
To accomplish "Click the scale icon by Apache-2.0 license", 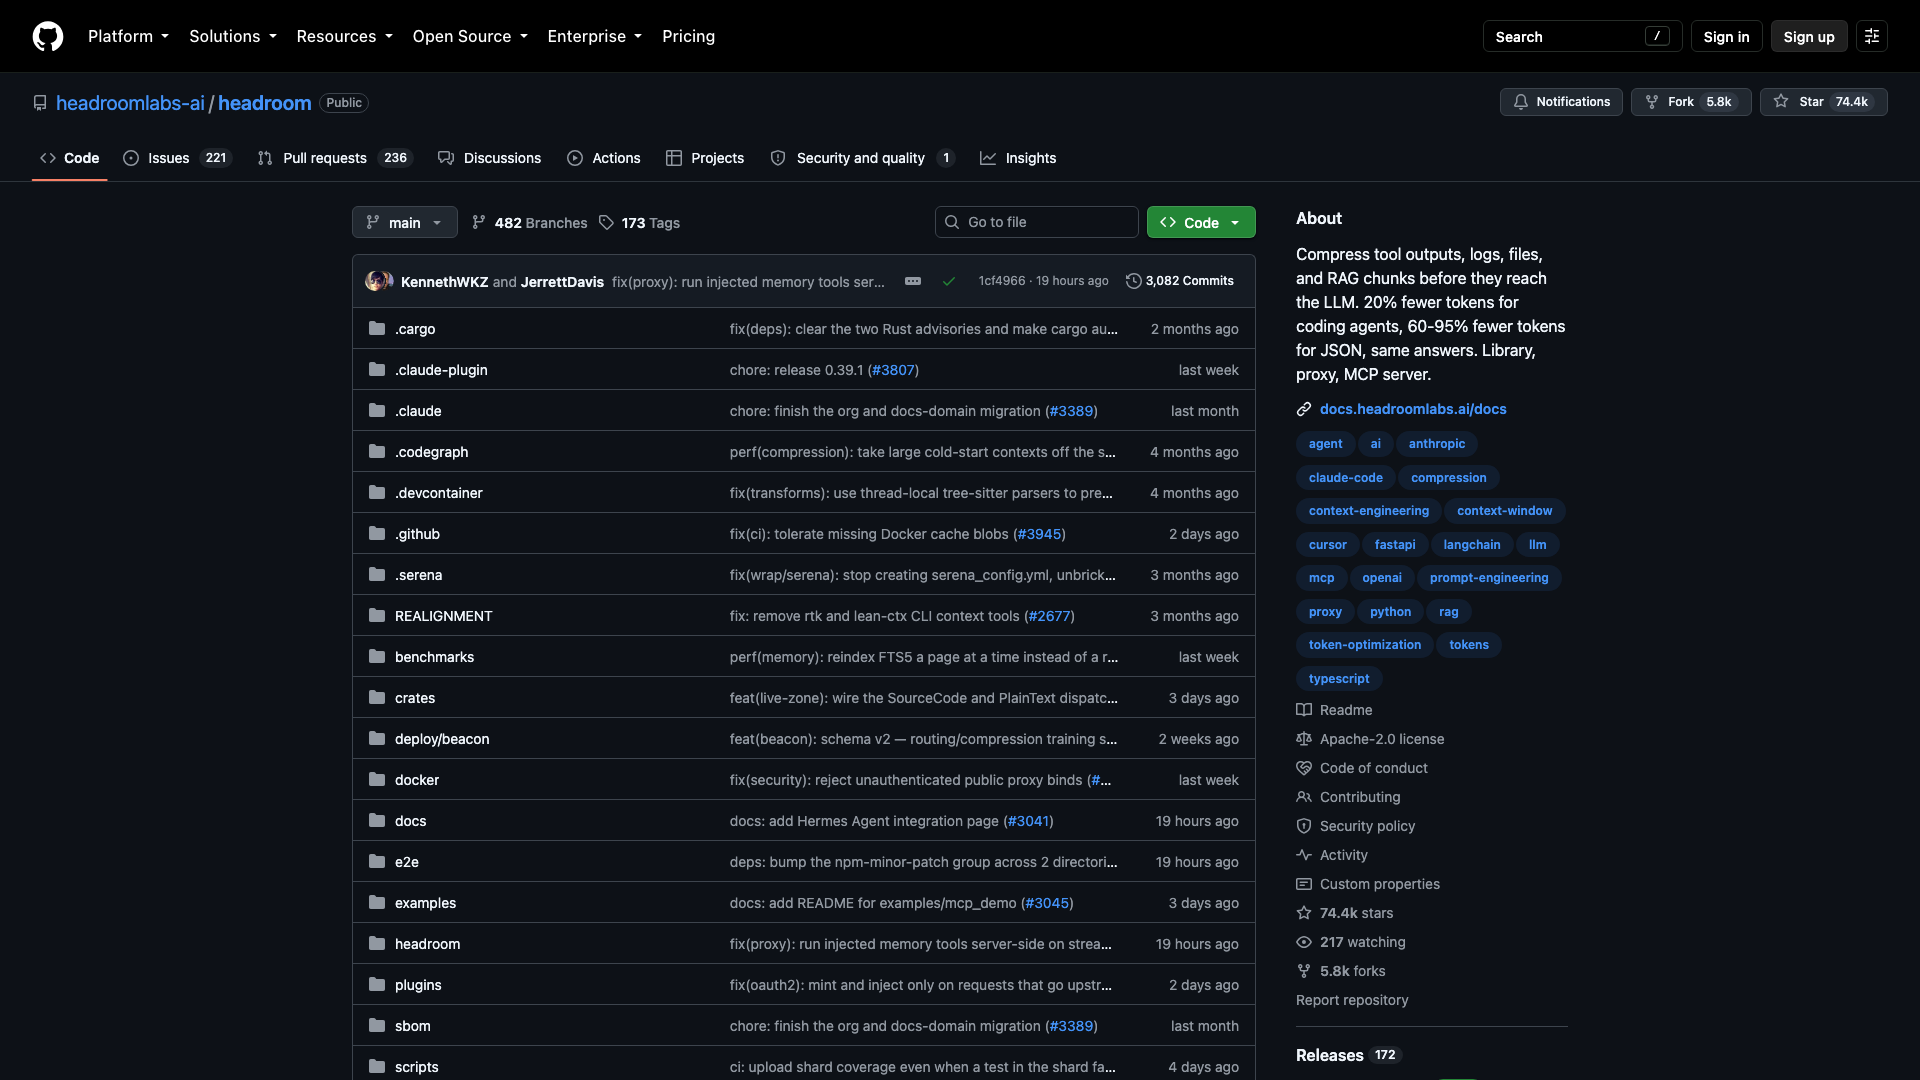I will (x=1304, y=739).
